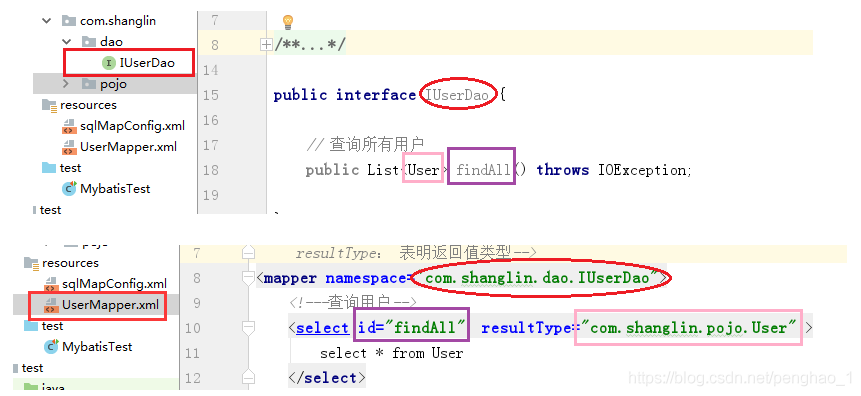The height and width of the screenshot is (396, 861).
Task: Expand the folded /**...*/ comment with the plus marker
Action: click(x=266, y=45)
